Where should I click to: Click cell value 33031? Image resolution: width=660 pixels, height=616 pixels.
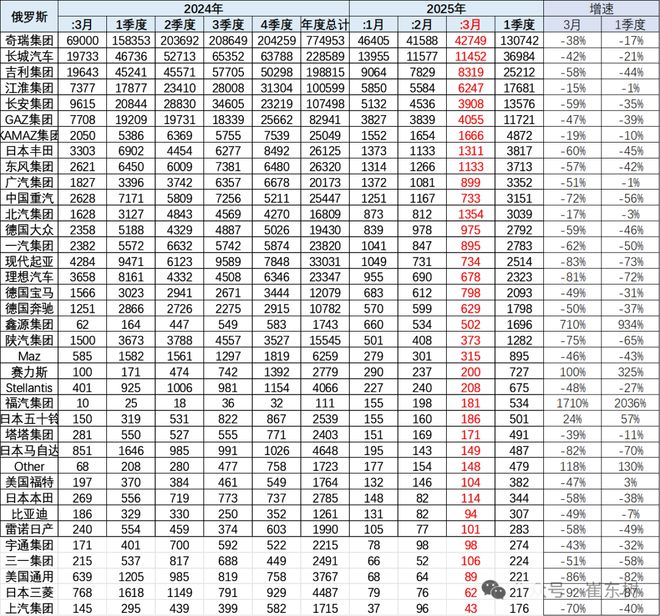click(x=325, y=261)
